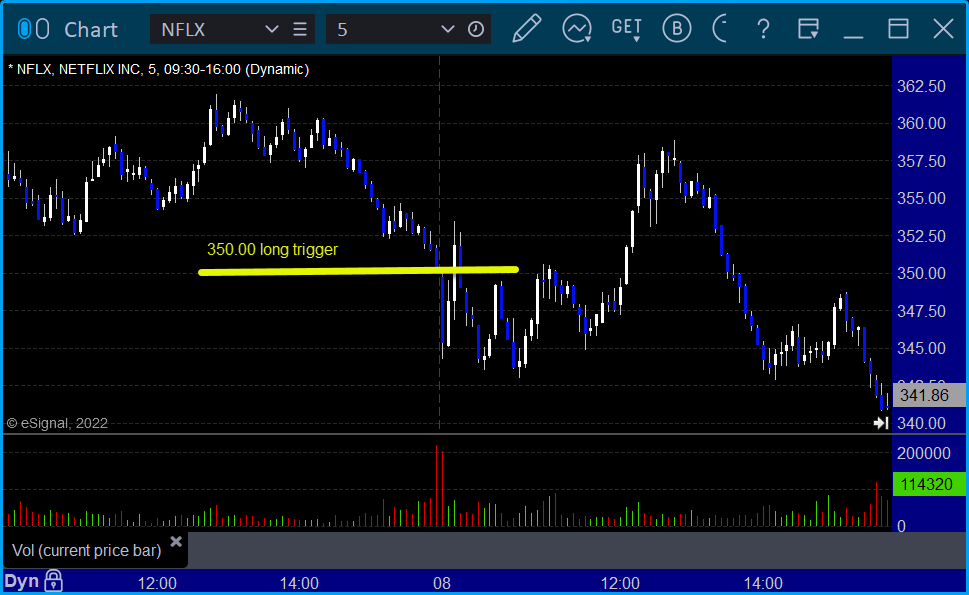
Task: Click the linked window indicator icon
Action: point(33,29)
